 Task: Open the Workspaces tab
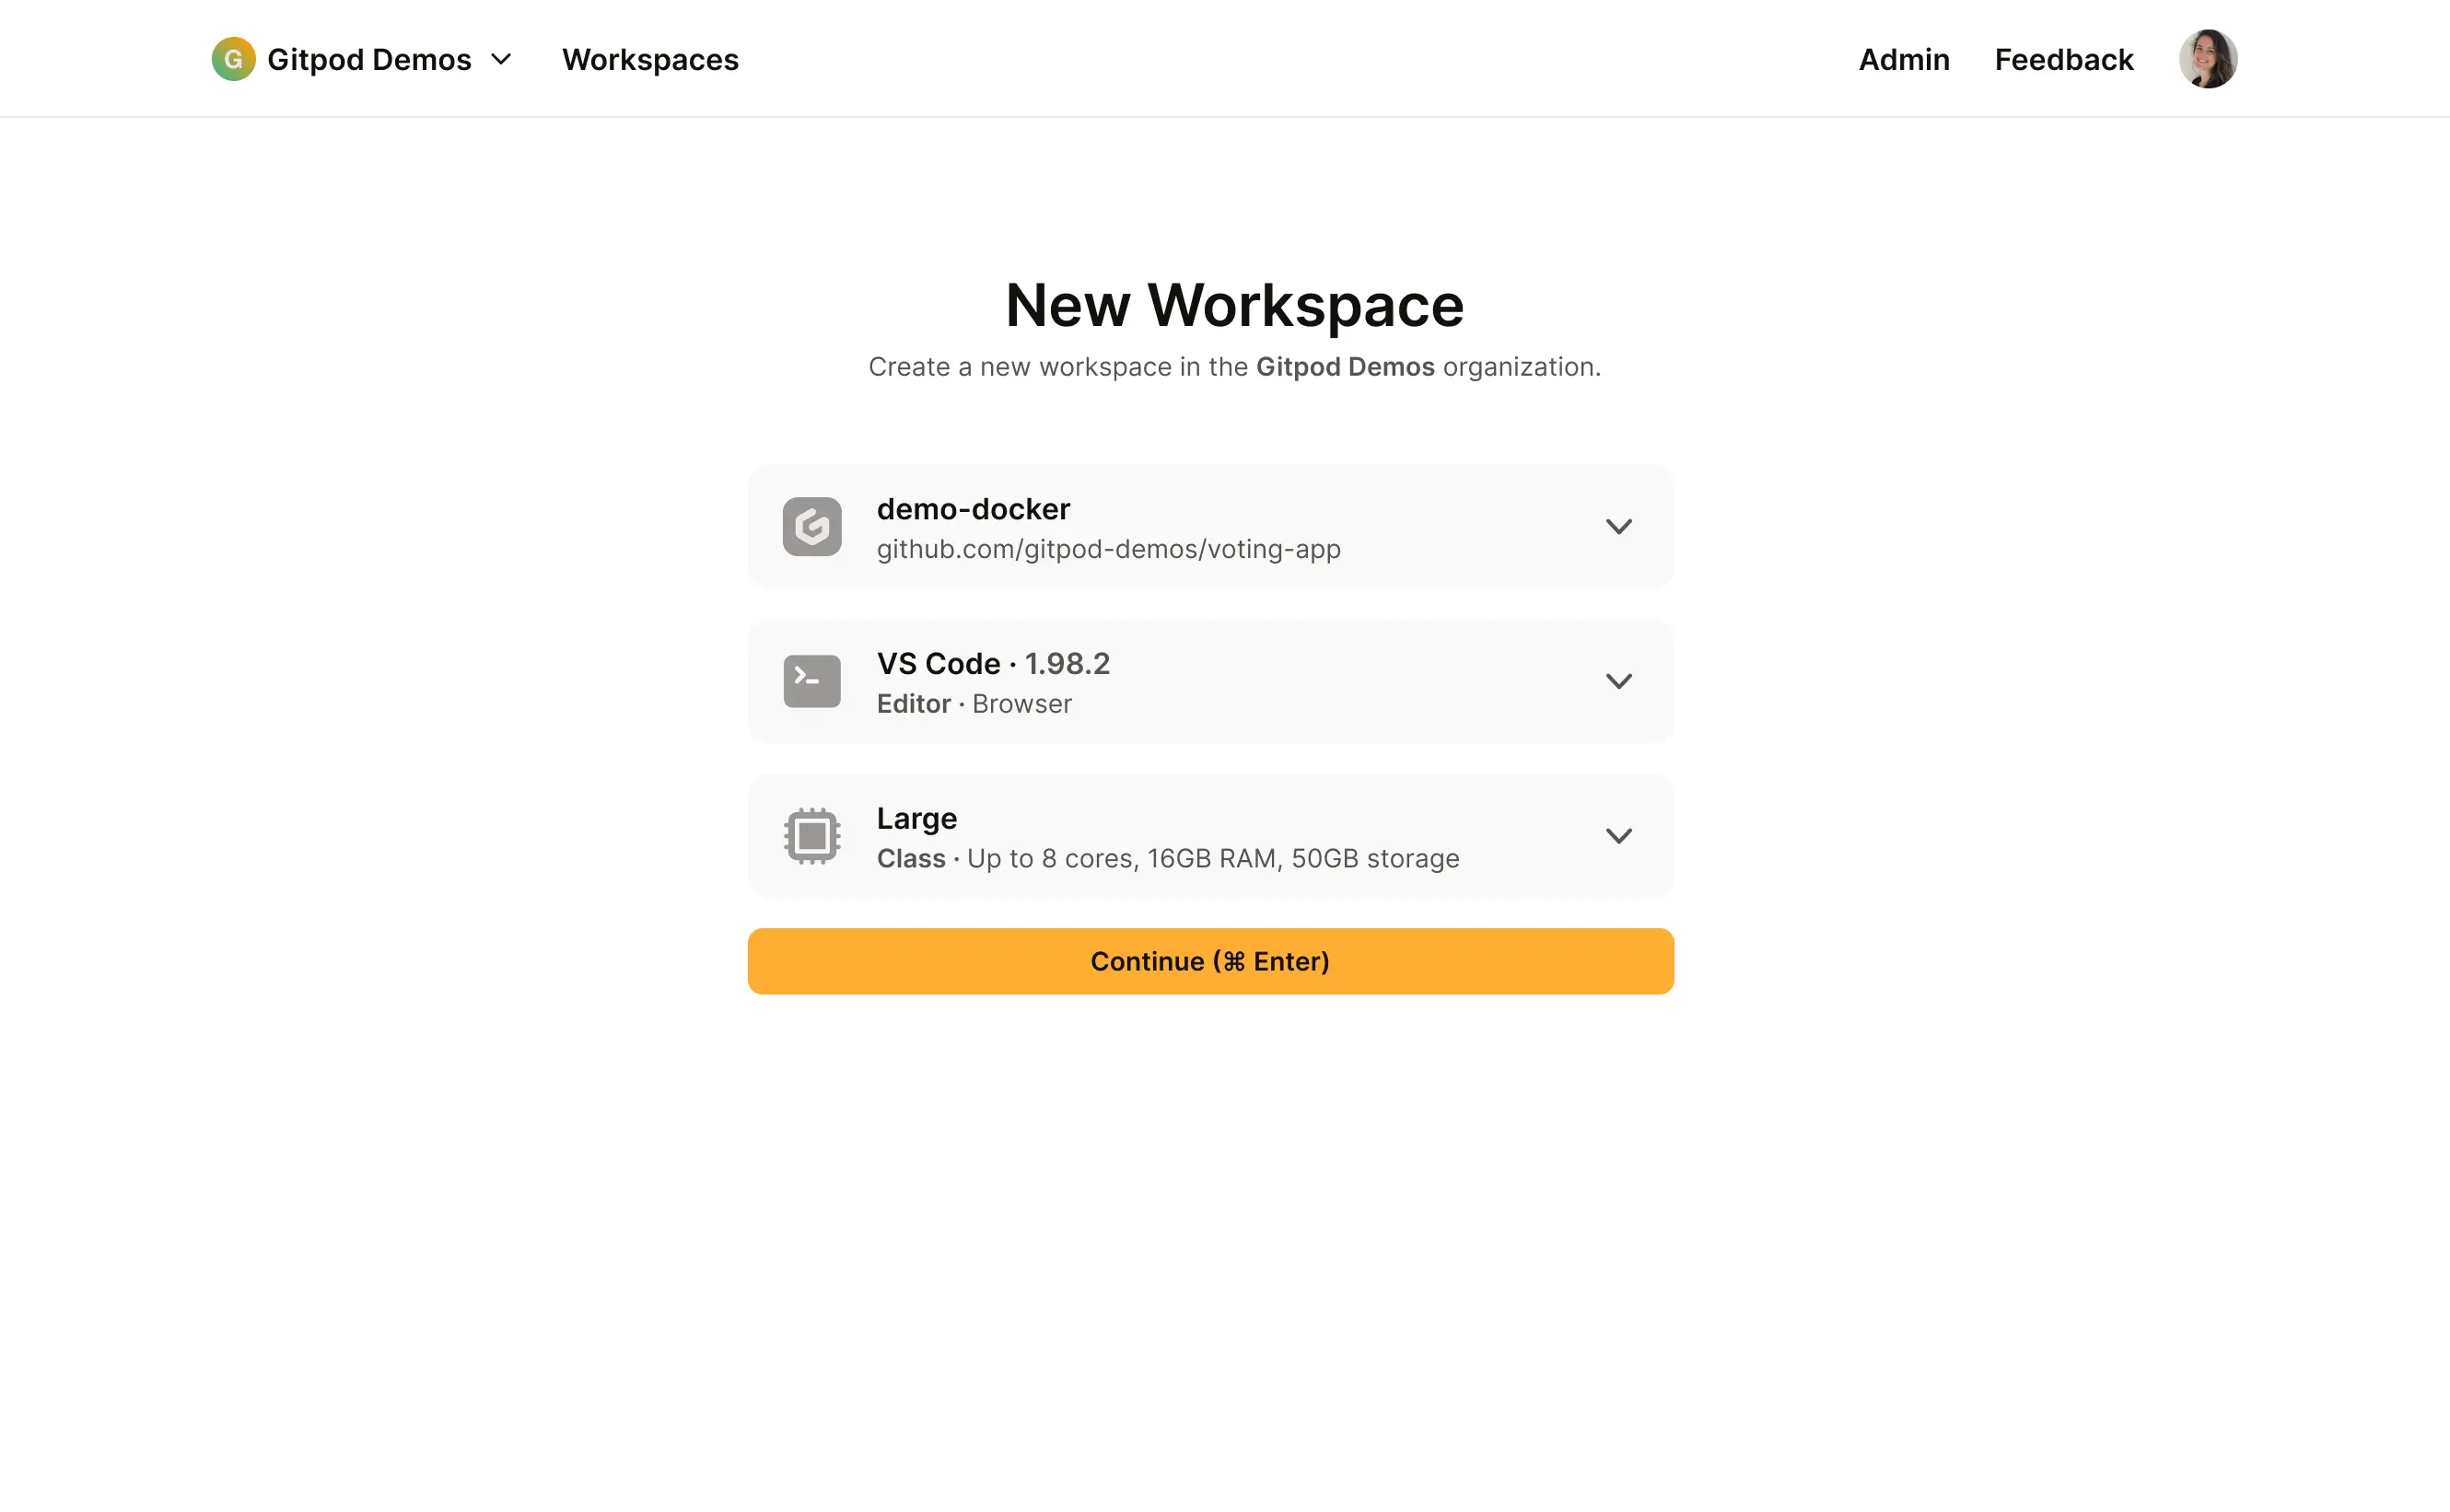650,59
